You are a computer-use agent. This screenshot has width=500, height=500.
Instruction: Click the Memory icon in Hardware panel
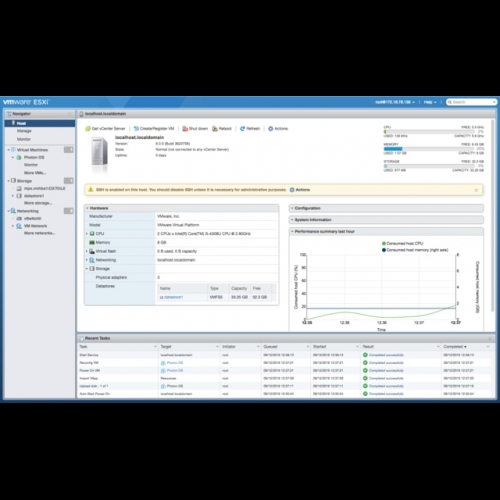(92, 242)
